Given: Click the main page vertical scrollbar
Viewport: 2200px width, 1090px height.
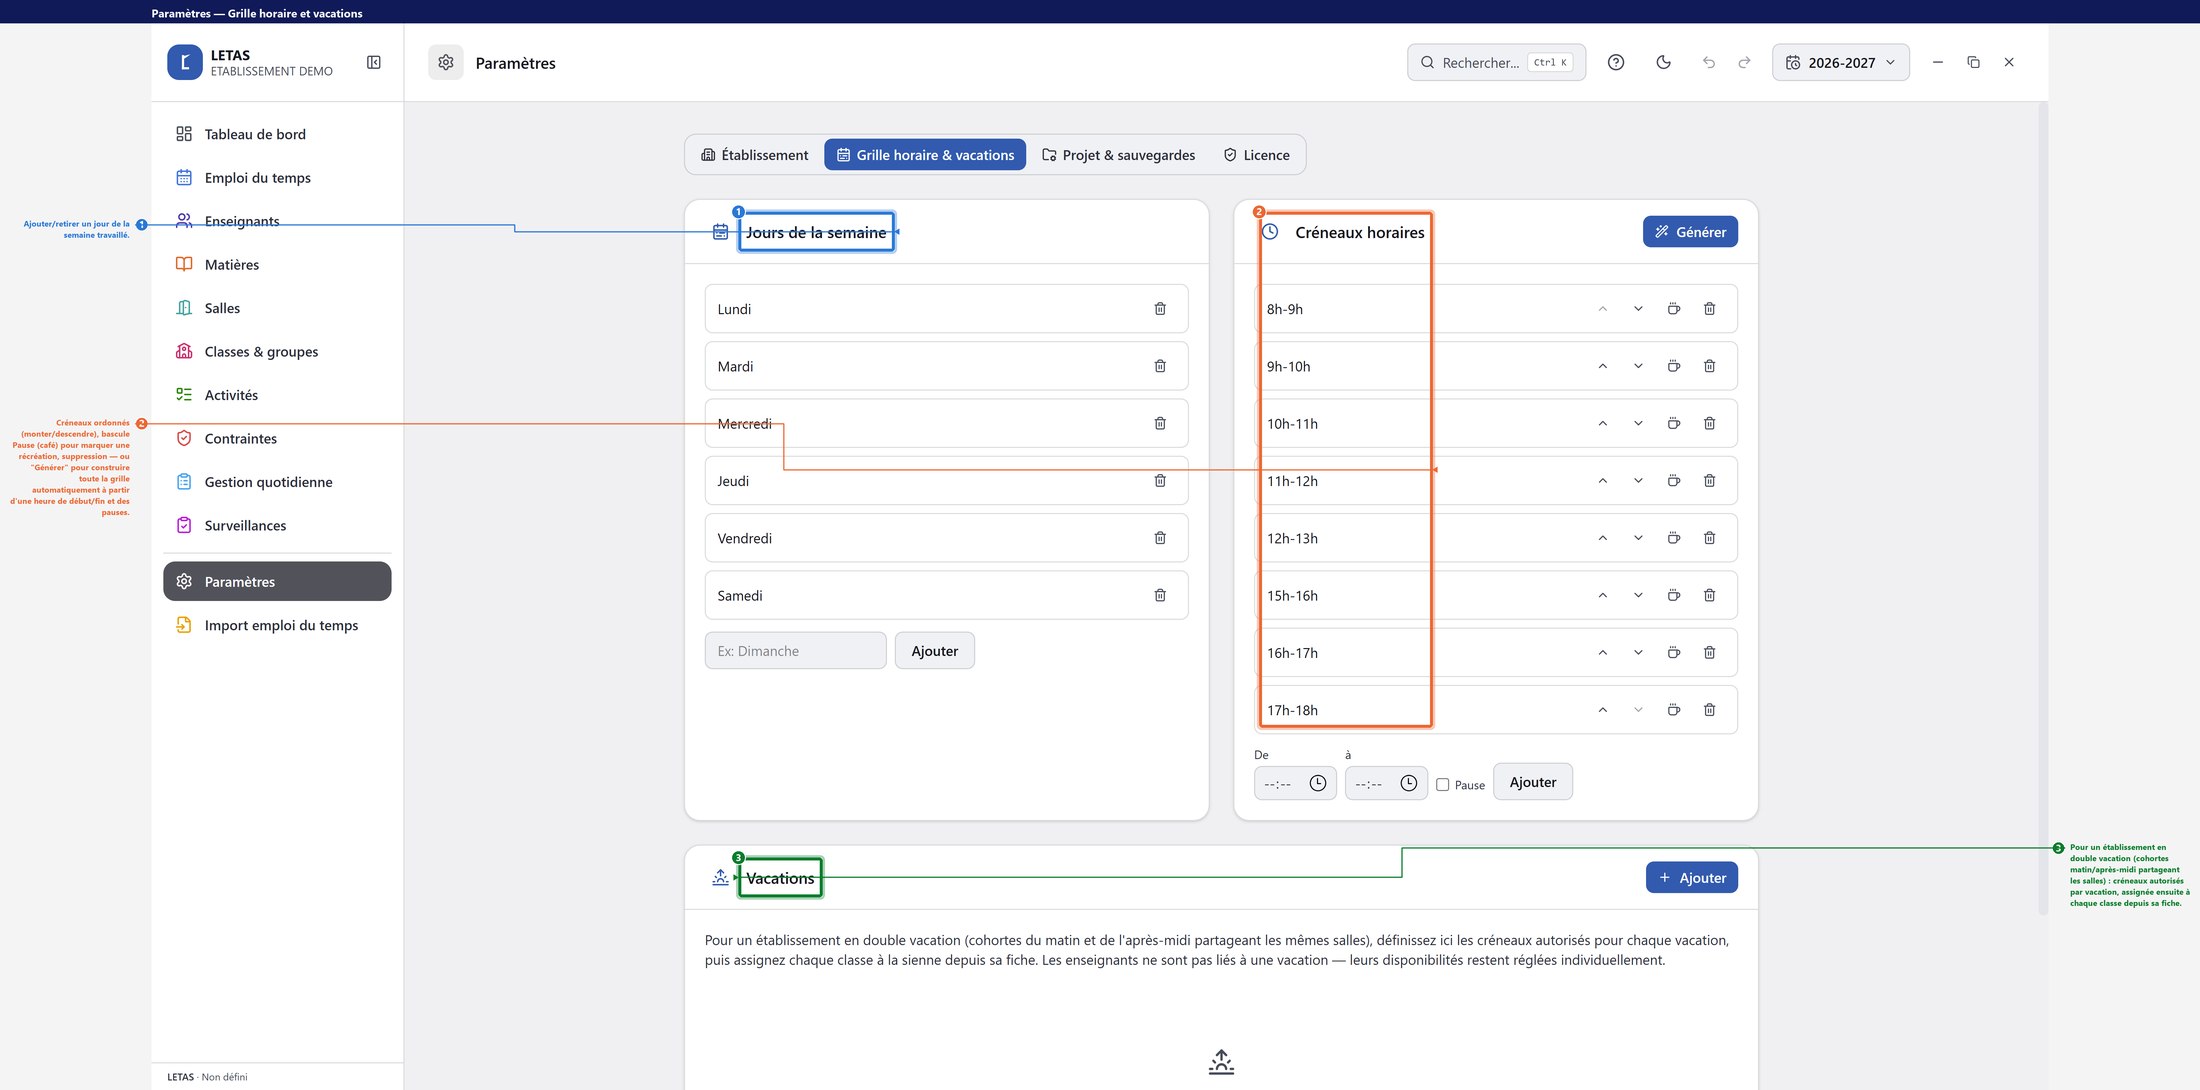Looking at the screenshot, I should 2043,508.
